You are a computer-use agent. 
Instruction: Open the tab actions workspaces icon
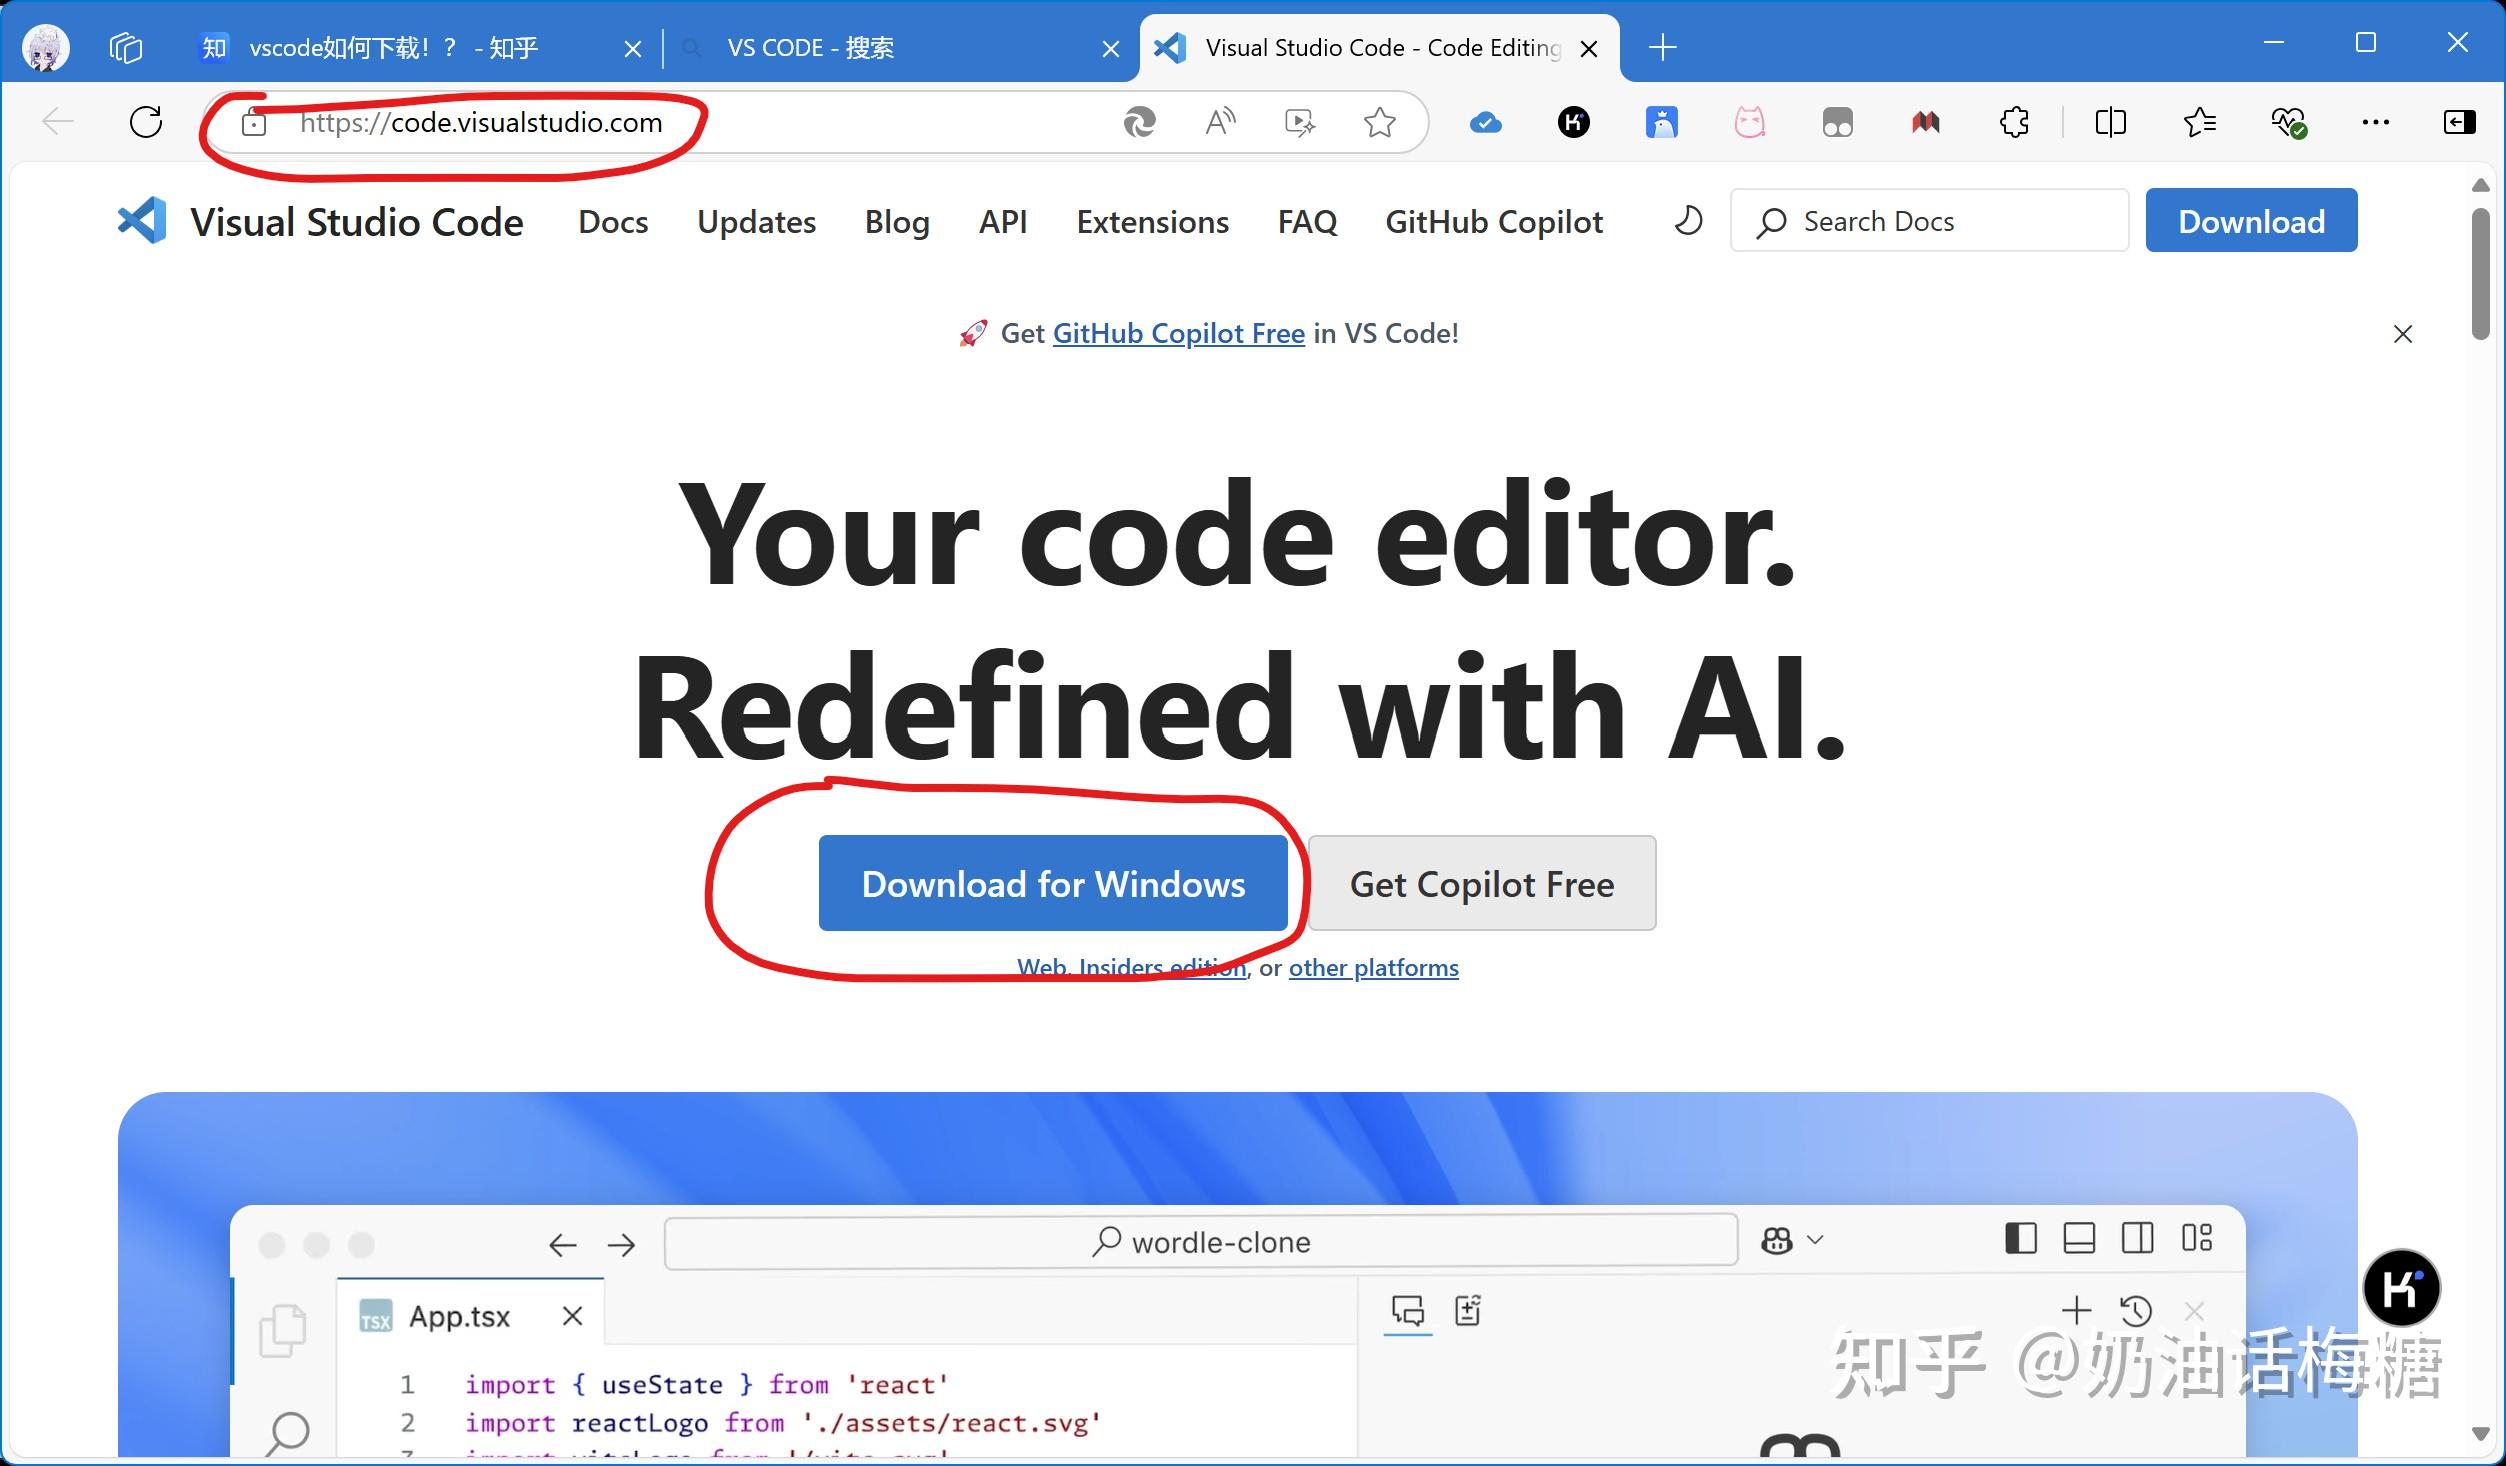(126, 47)
